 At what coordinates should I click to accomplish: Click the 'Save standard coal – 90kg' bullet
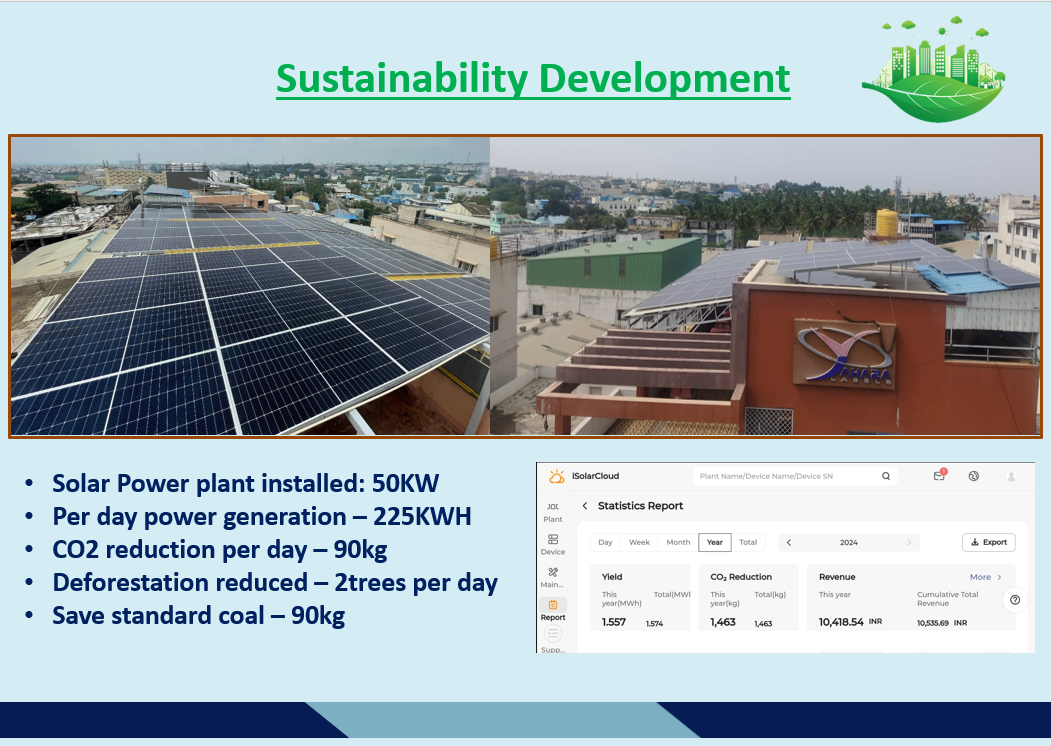point(198,615)
